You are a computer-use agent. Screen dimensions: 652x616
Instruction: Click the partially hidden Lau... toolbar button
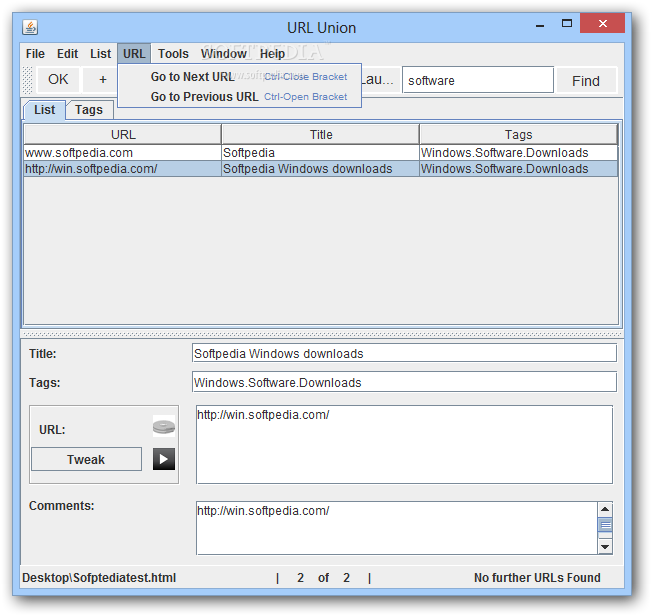click(x=379, y=79)
